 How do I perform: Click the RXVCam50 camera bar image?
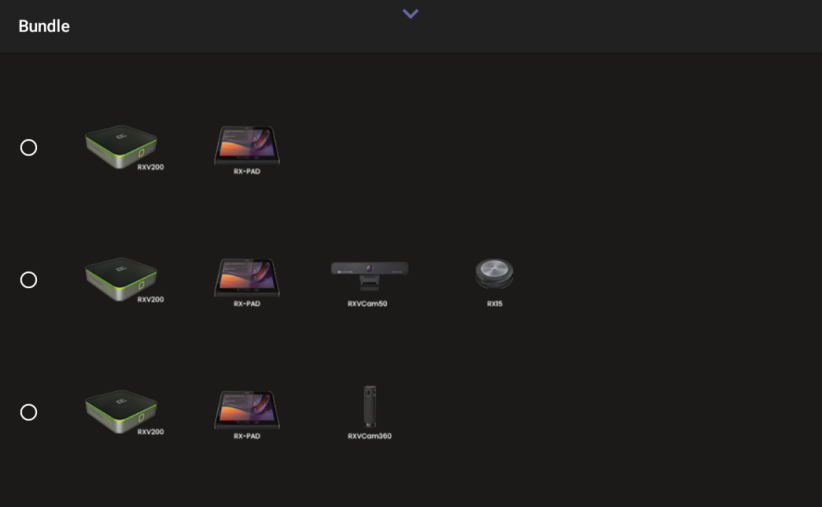pyautogui.click(x=369, y=272)
